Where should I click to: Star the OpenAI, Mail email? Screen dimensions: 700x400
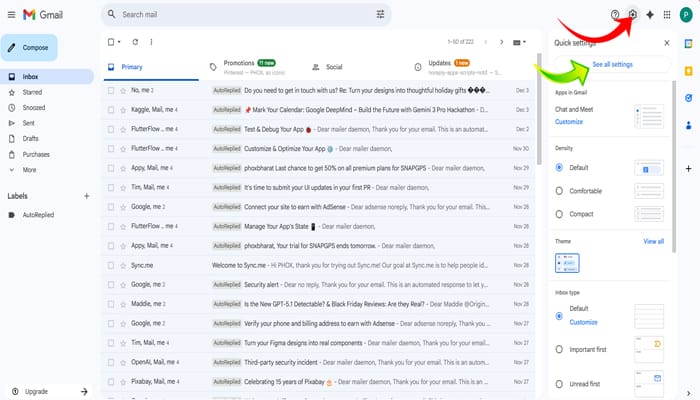pyautogui.click(x=123, y=362)
